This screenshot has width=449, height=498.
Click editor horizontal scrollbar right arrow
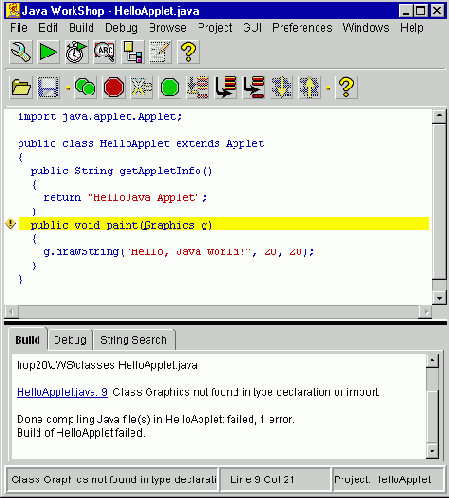tap(426, 312)
